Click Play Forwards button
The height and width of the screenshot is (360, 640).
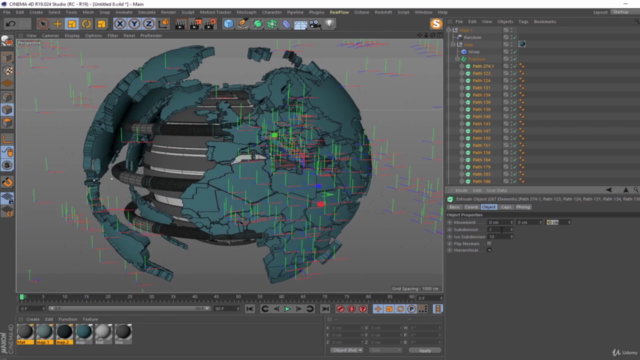(x=287, y=309)
